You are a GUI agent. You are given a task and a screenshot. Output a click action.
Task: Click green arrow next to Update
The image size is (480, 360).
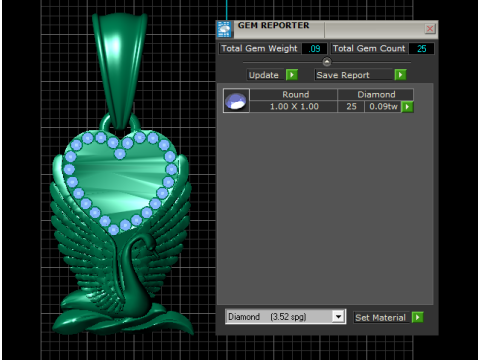pyautogui.click(x=292, y=75)
